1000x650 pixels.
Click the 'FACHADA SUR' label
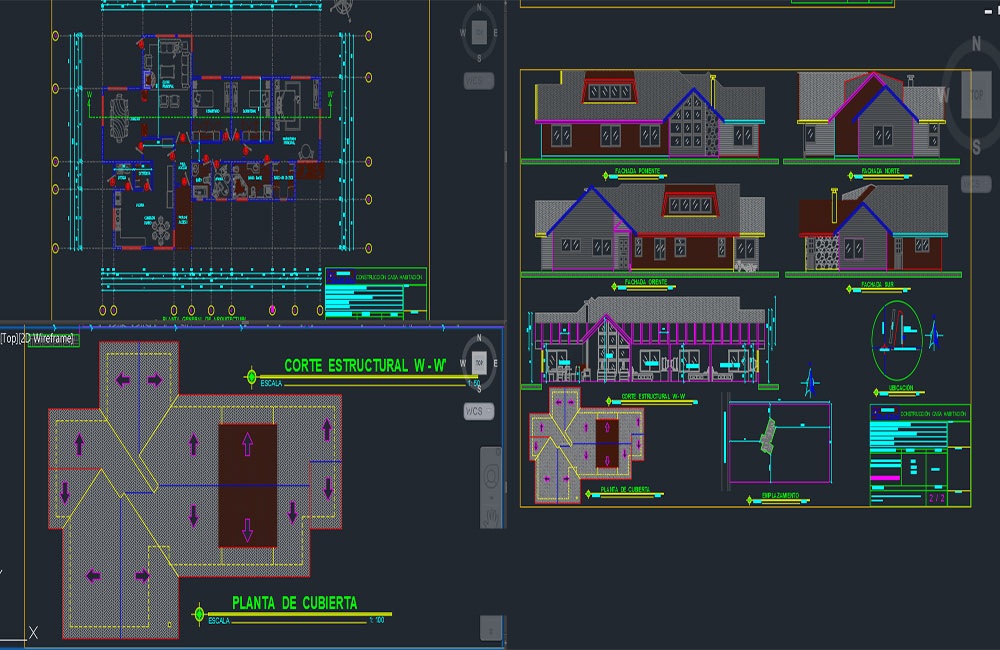point(877,284)
